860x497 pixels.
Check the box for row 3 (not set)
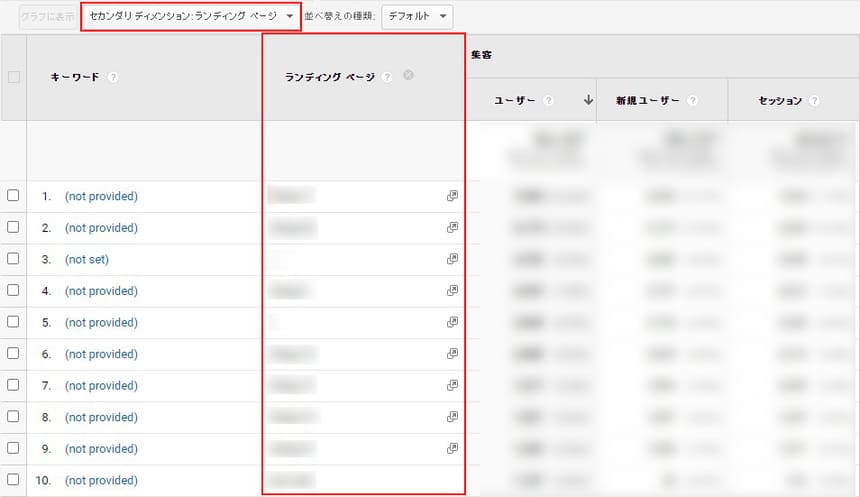tap(14, 259)
